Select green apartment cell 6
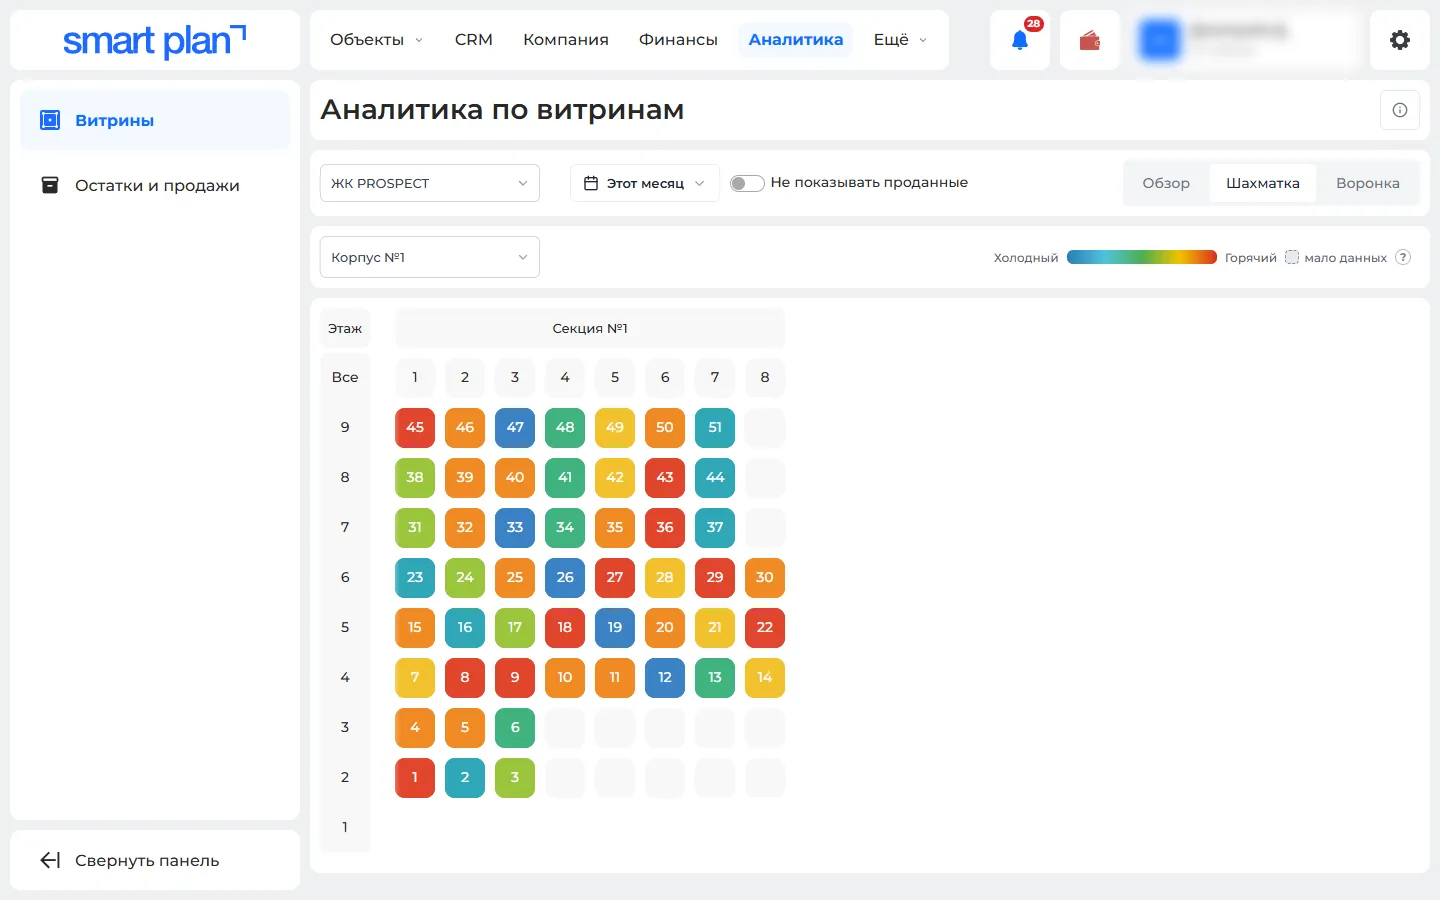1440x900 pixels. [515, 727]
